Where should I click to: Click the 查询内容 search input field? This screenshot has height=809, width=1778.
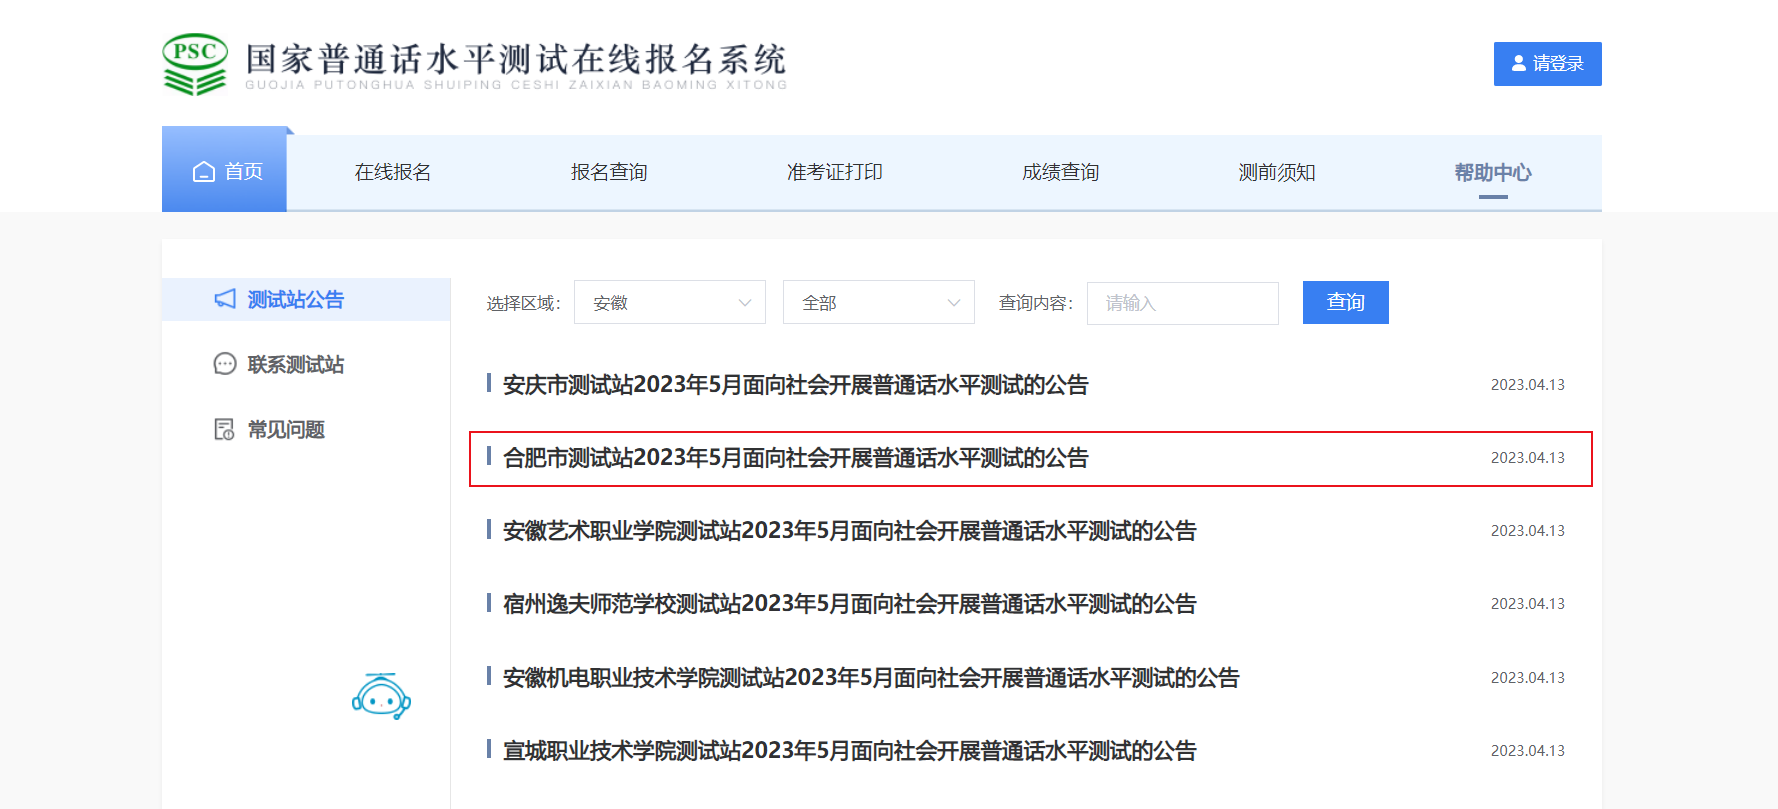1183,302
